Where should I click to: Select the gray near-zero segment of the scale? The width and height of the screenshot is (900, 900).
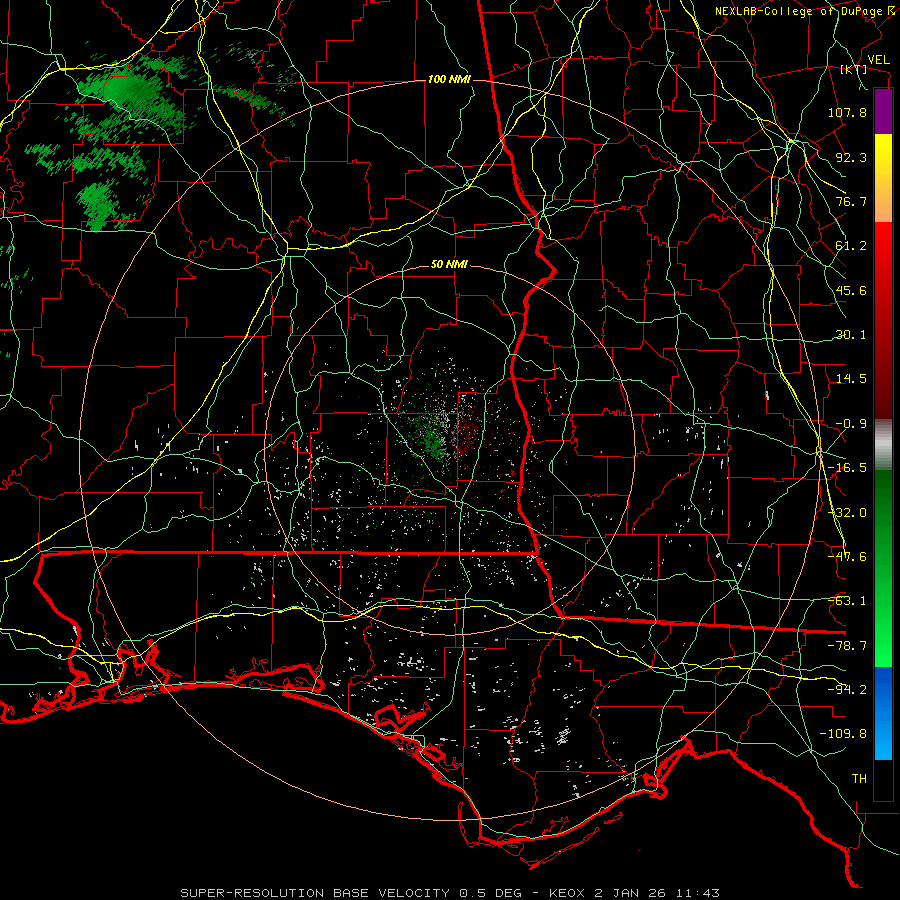[883, 445]
